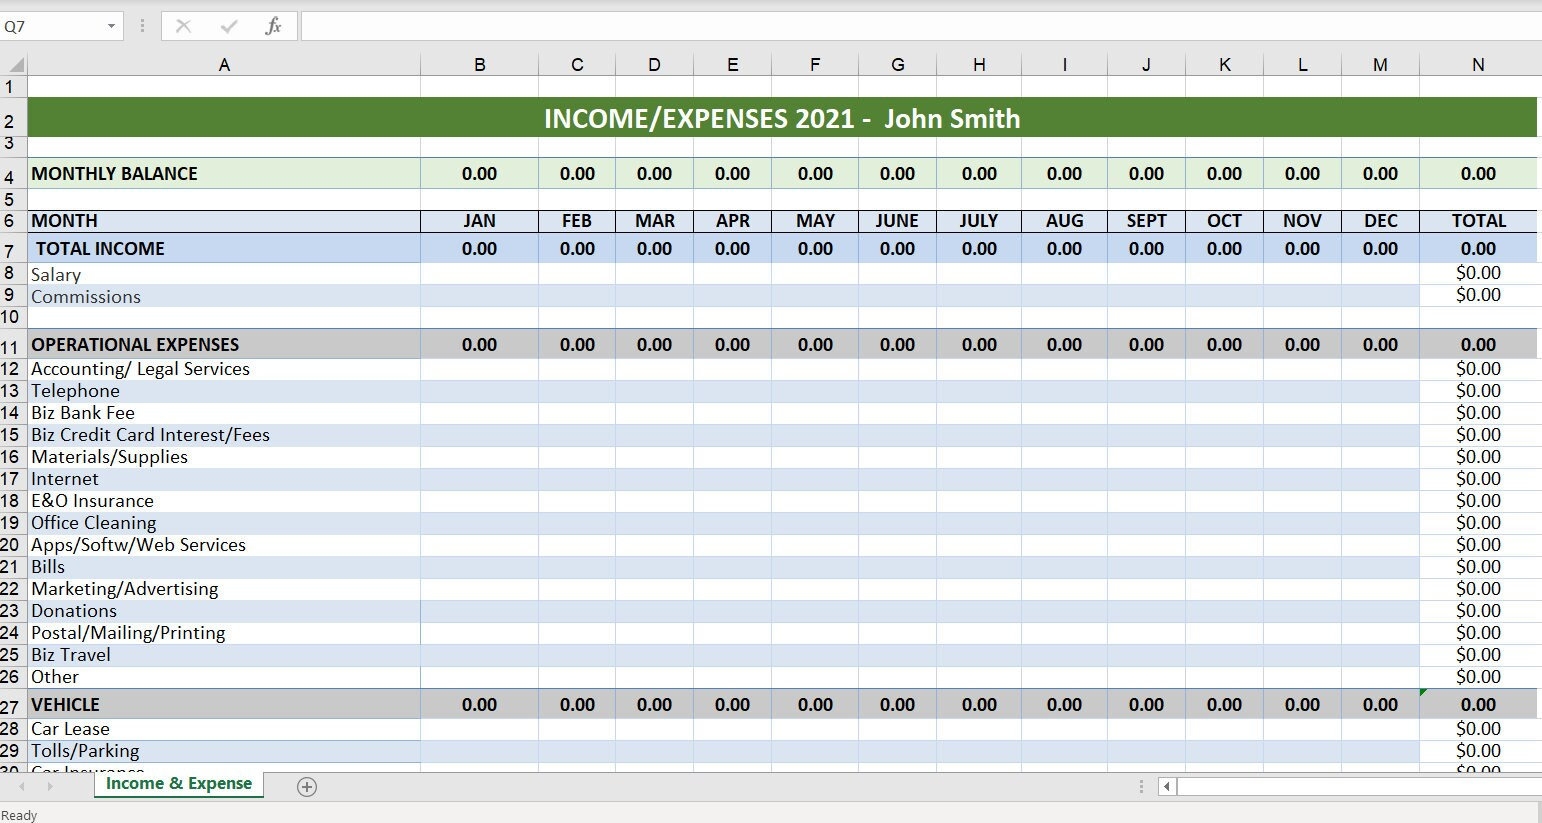
Task: Select row 7 header
Action: coord(11,248)
